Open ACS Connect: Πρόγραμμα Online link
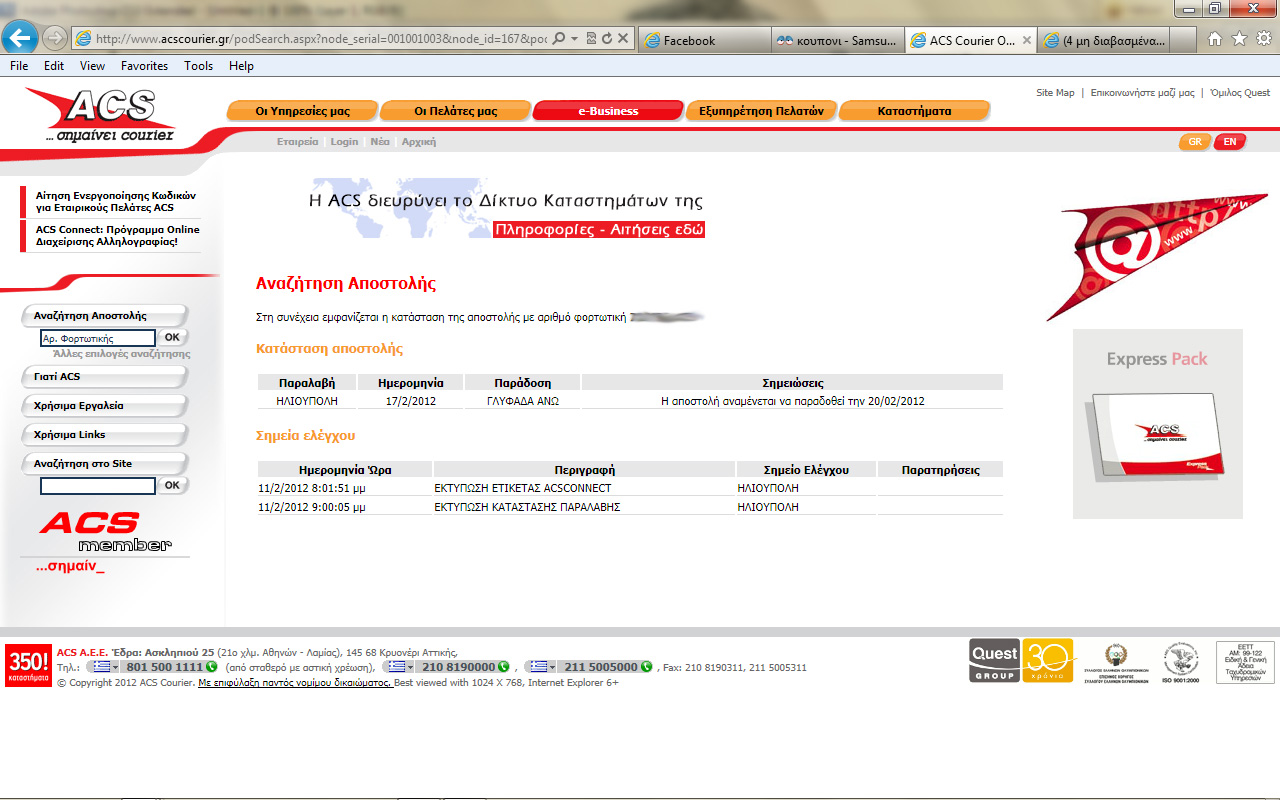Viewport: 1280px width, 800px height. coord(117,236)
